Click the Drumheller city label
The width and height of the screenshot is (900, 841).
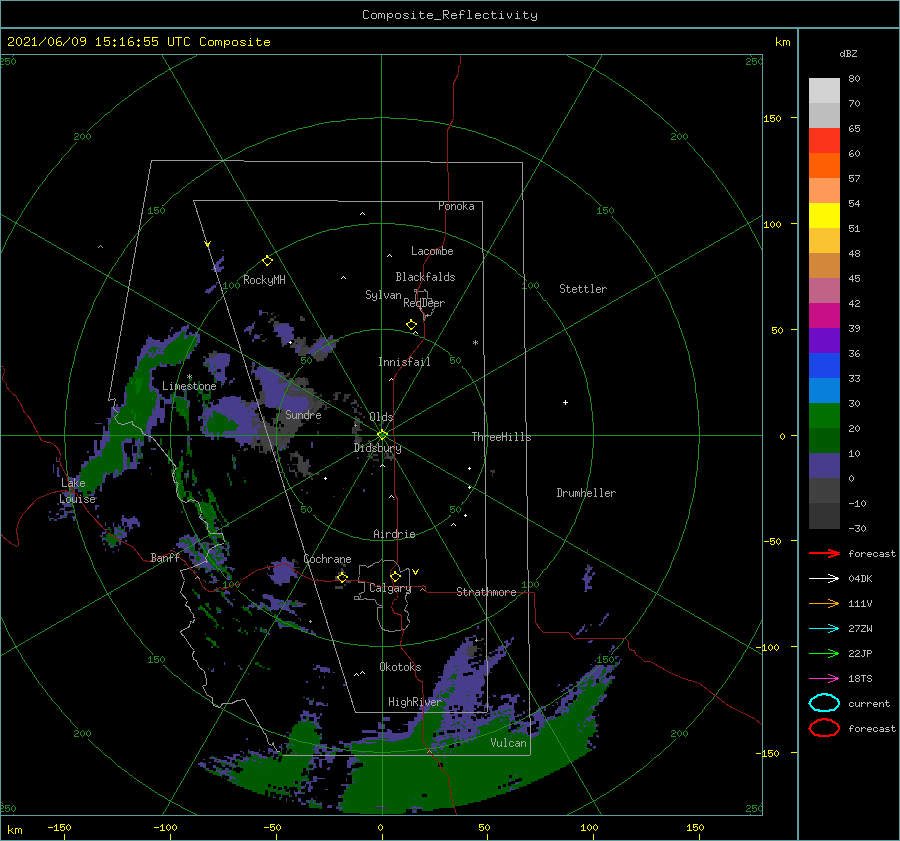pos(586,493)
